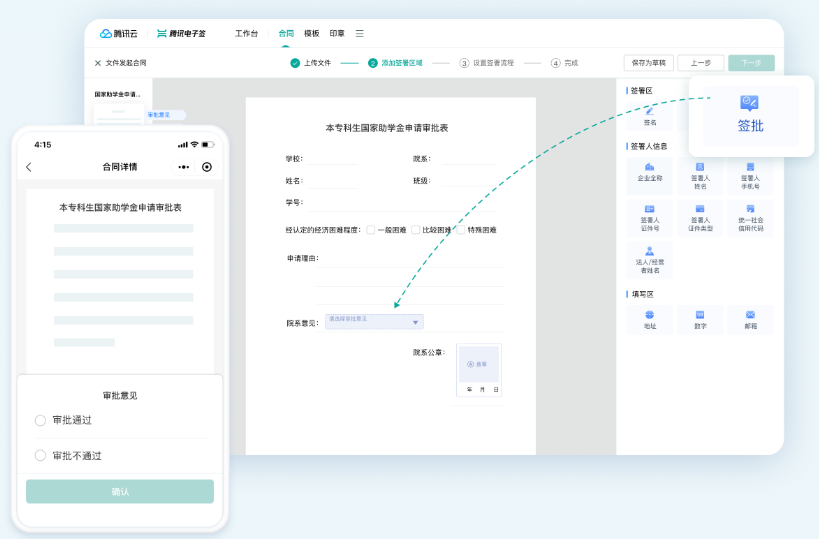This screenshot has height=539, width=819.
Task: Click the 年 月 日 date field
Action: (x=482, y=390)
